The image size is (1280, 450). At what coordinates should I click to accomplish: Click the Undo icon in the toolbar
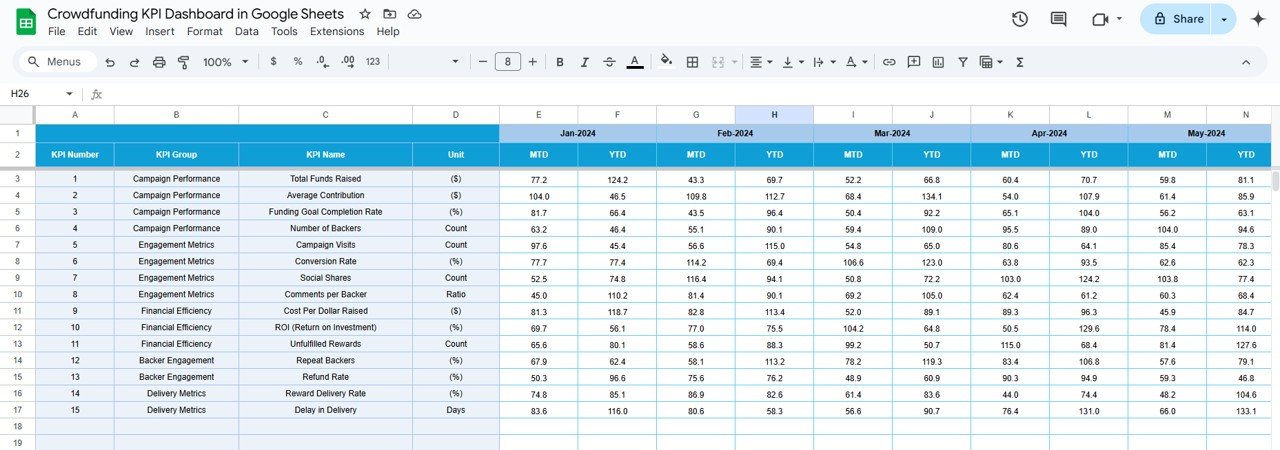coord(111,62)
